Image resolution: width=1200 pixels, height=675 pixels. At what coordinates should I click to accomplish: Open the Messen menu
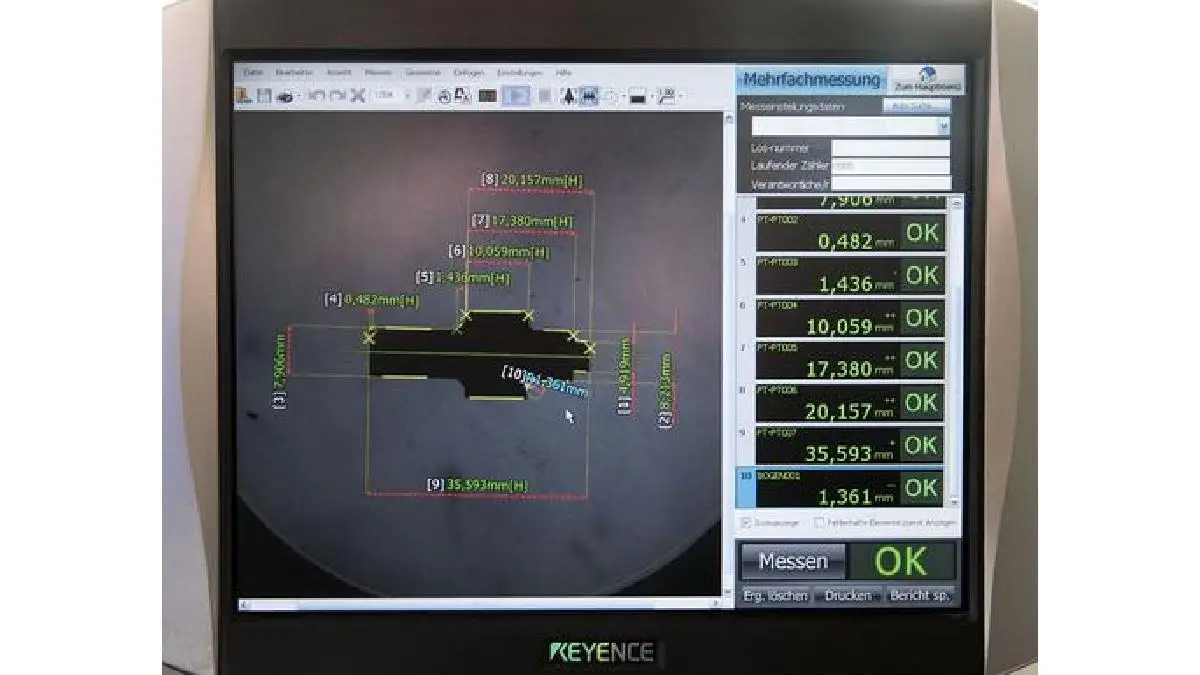[x=378, y=73]
